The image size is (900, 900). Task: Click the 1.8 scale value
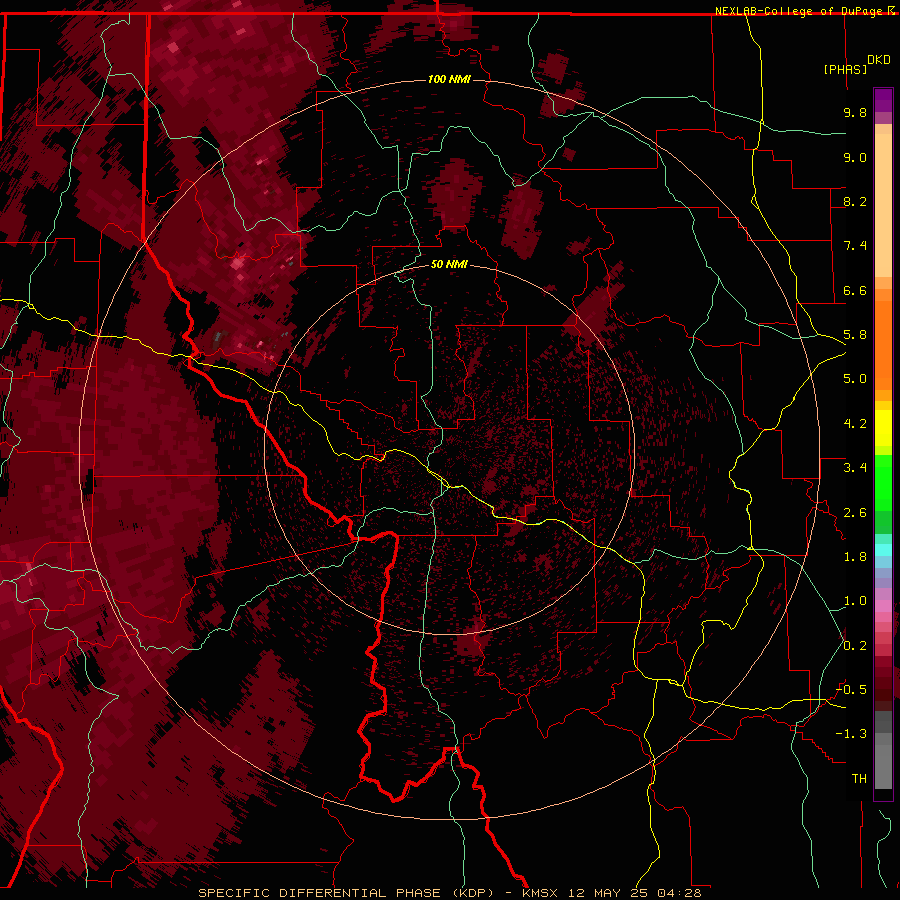point(855,557)
